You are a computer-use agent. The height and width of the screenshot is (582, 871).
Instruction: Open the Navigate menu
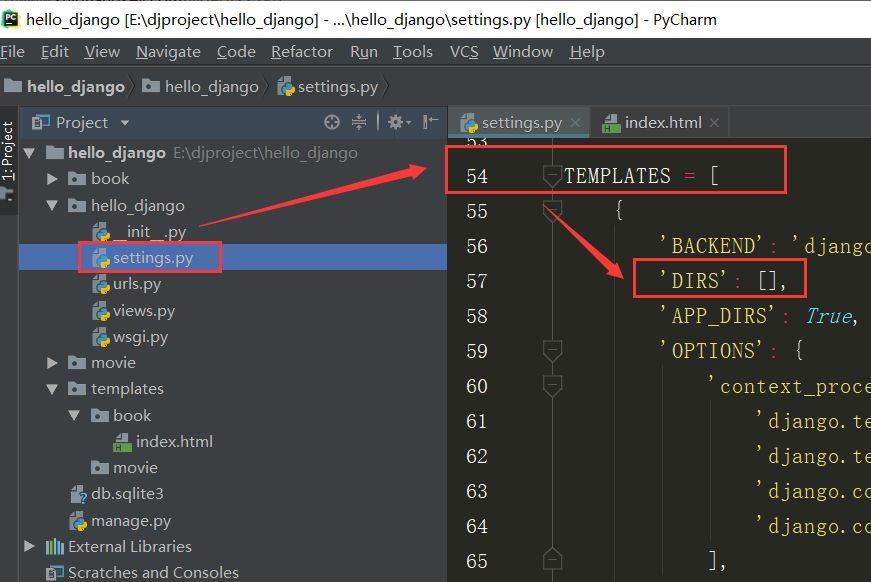(168, 52)
